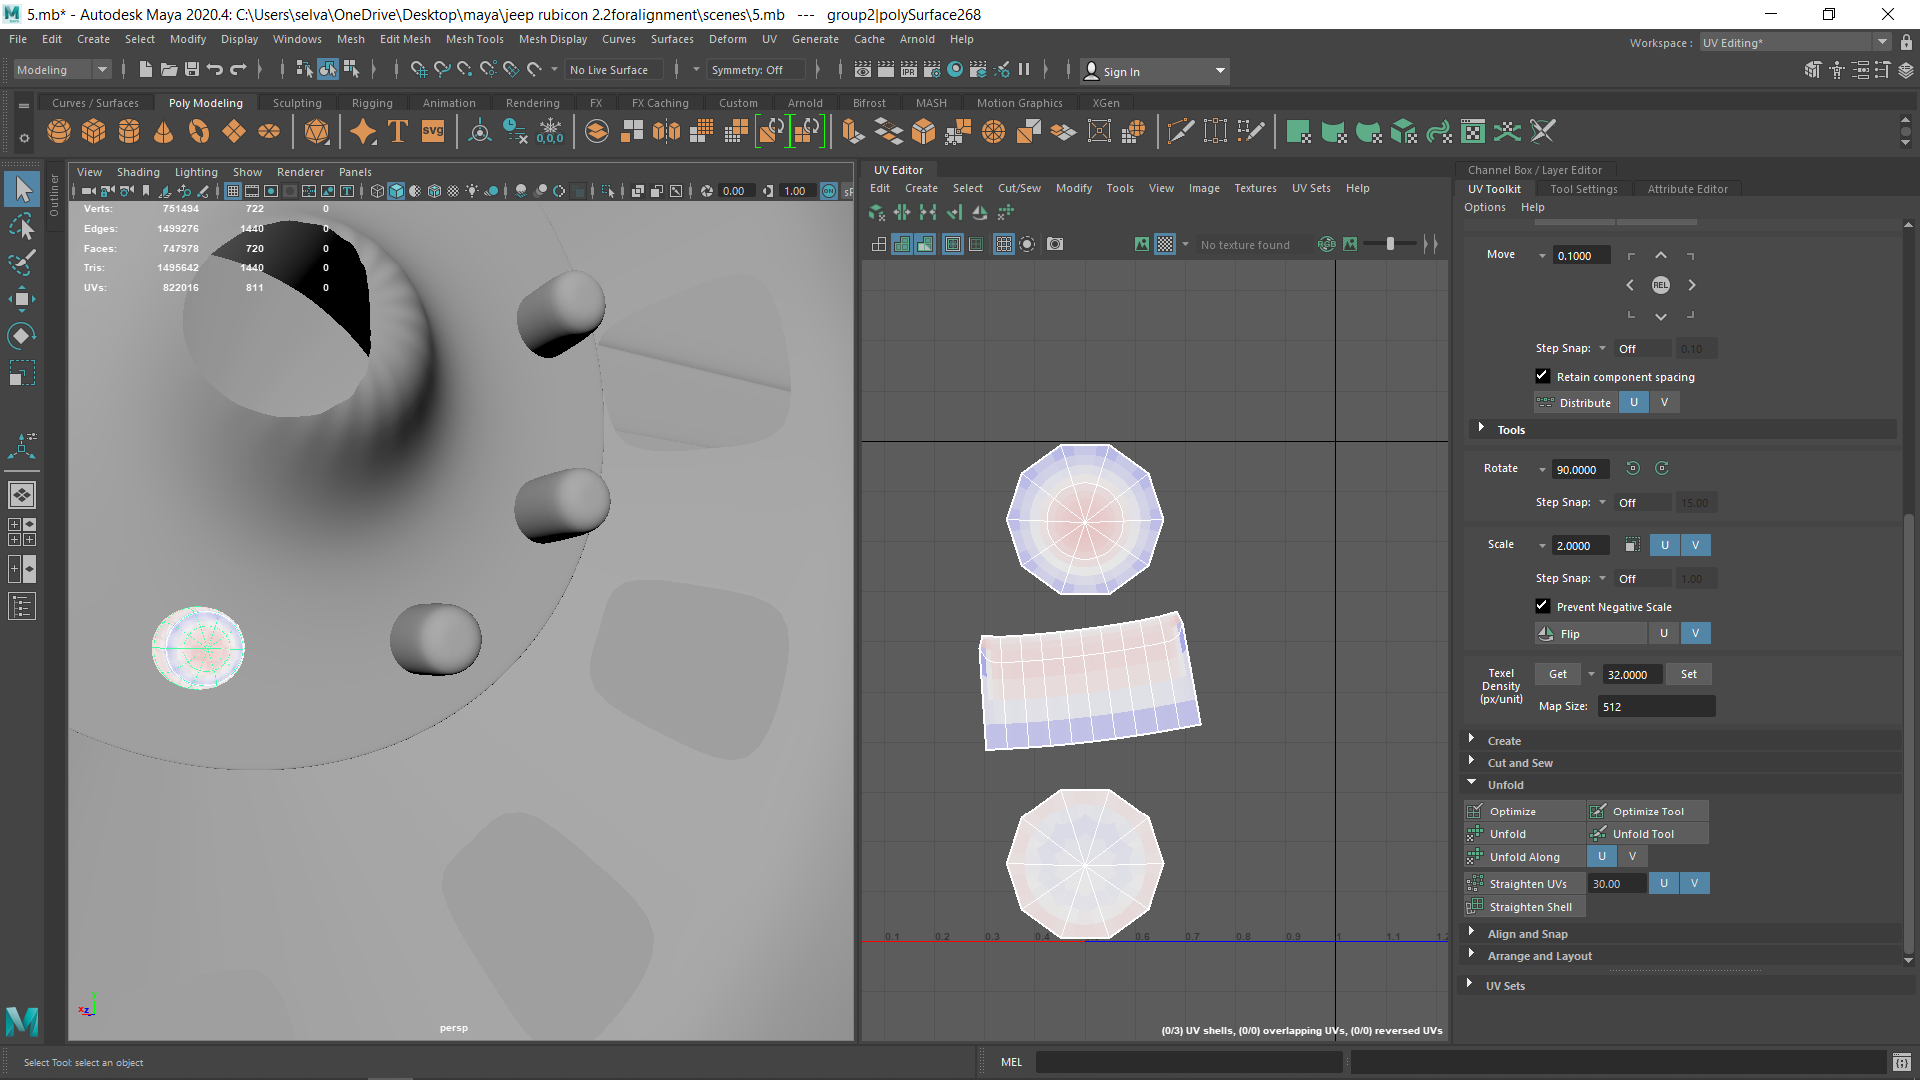This screenshot has height=1080, width=1920.
Task: Click the SVG tool shelf icon
Action: click(x=432, y=131)
